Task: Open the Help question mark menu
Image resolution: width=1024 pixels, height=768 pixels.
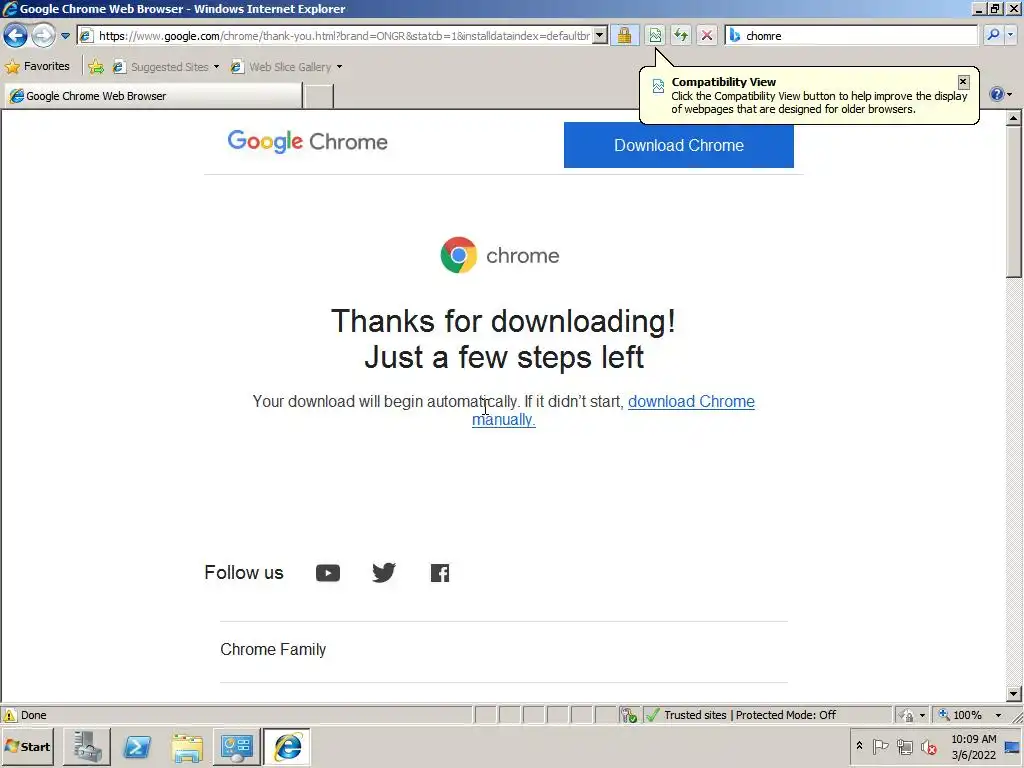Action: (1000, 95)
